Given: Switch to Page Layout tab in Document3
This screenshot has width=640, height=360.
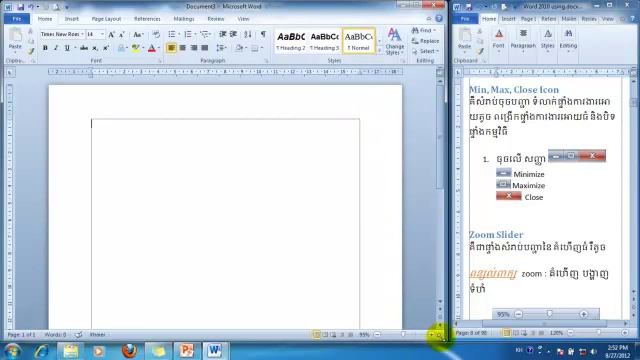Looking at the screenshot, I should click(106, 19).
